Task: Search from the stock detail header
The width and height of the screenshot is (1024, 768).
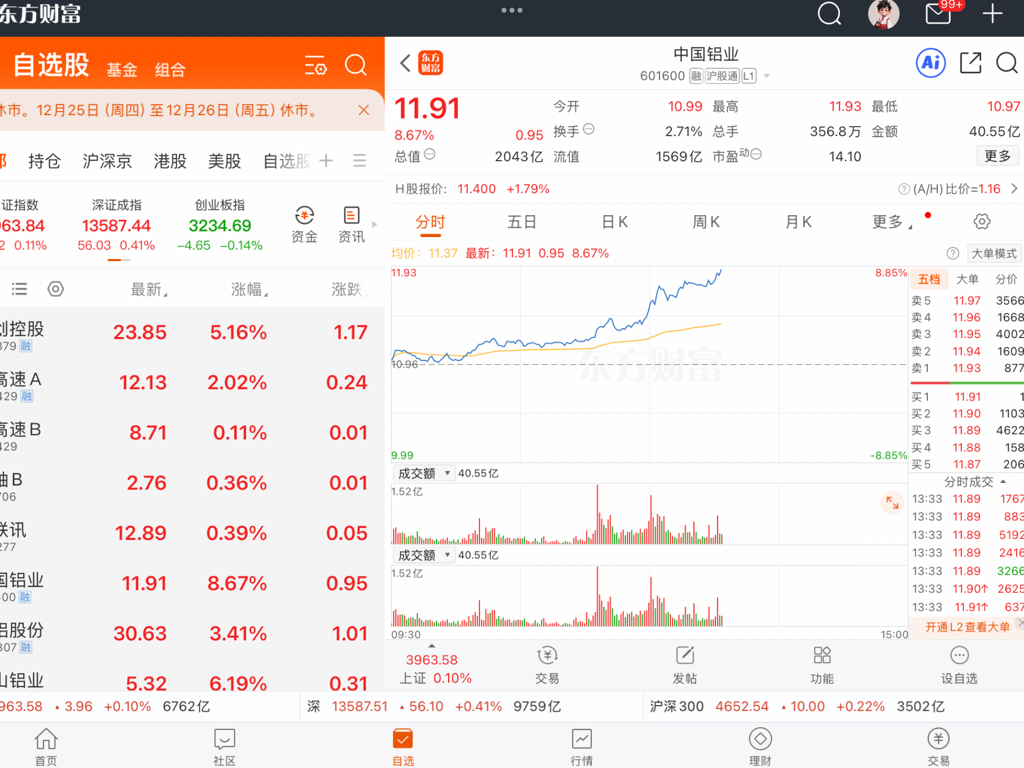Action: (1006, 63)
